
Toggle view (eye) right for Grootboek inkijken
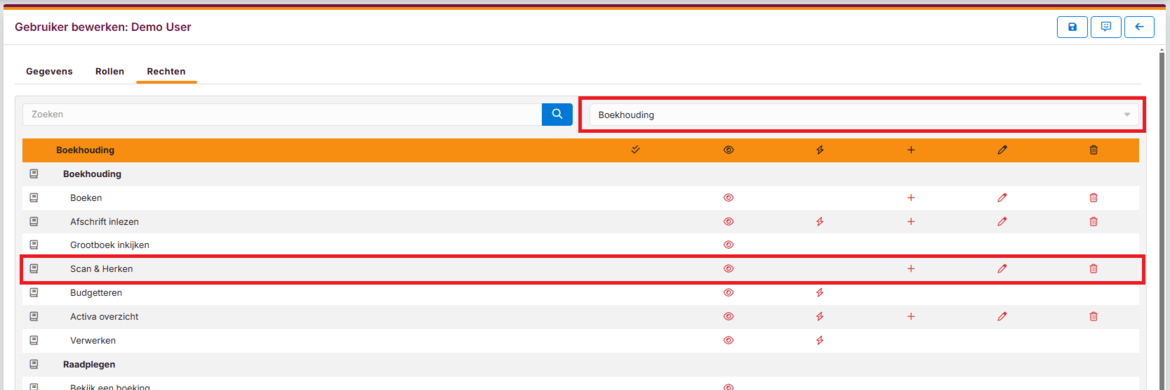(x=729, y=245)
